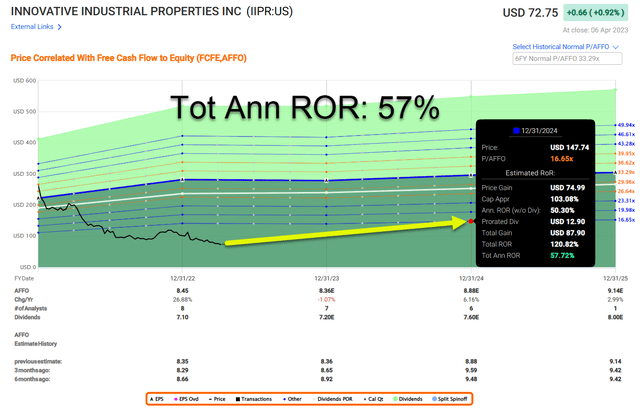
Task: Click the 26.88% Chg/Yr value
Action: [182, 300]
